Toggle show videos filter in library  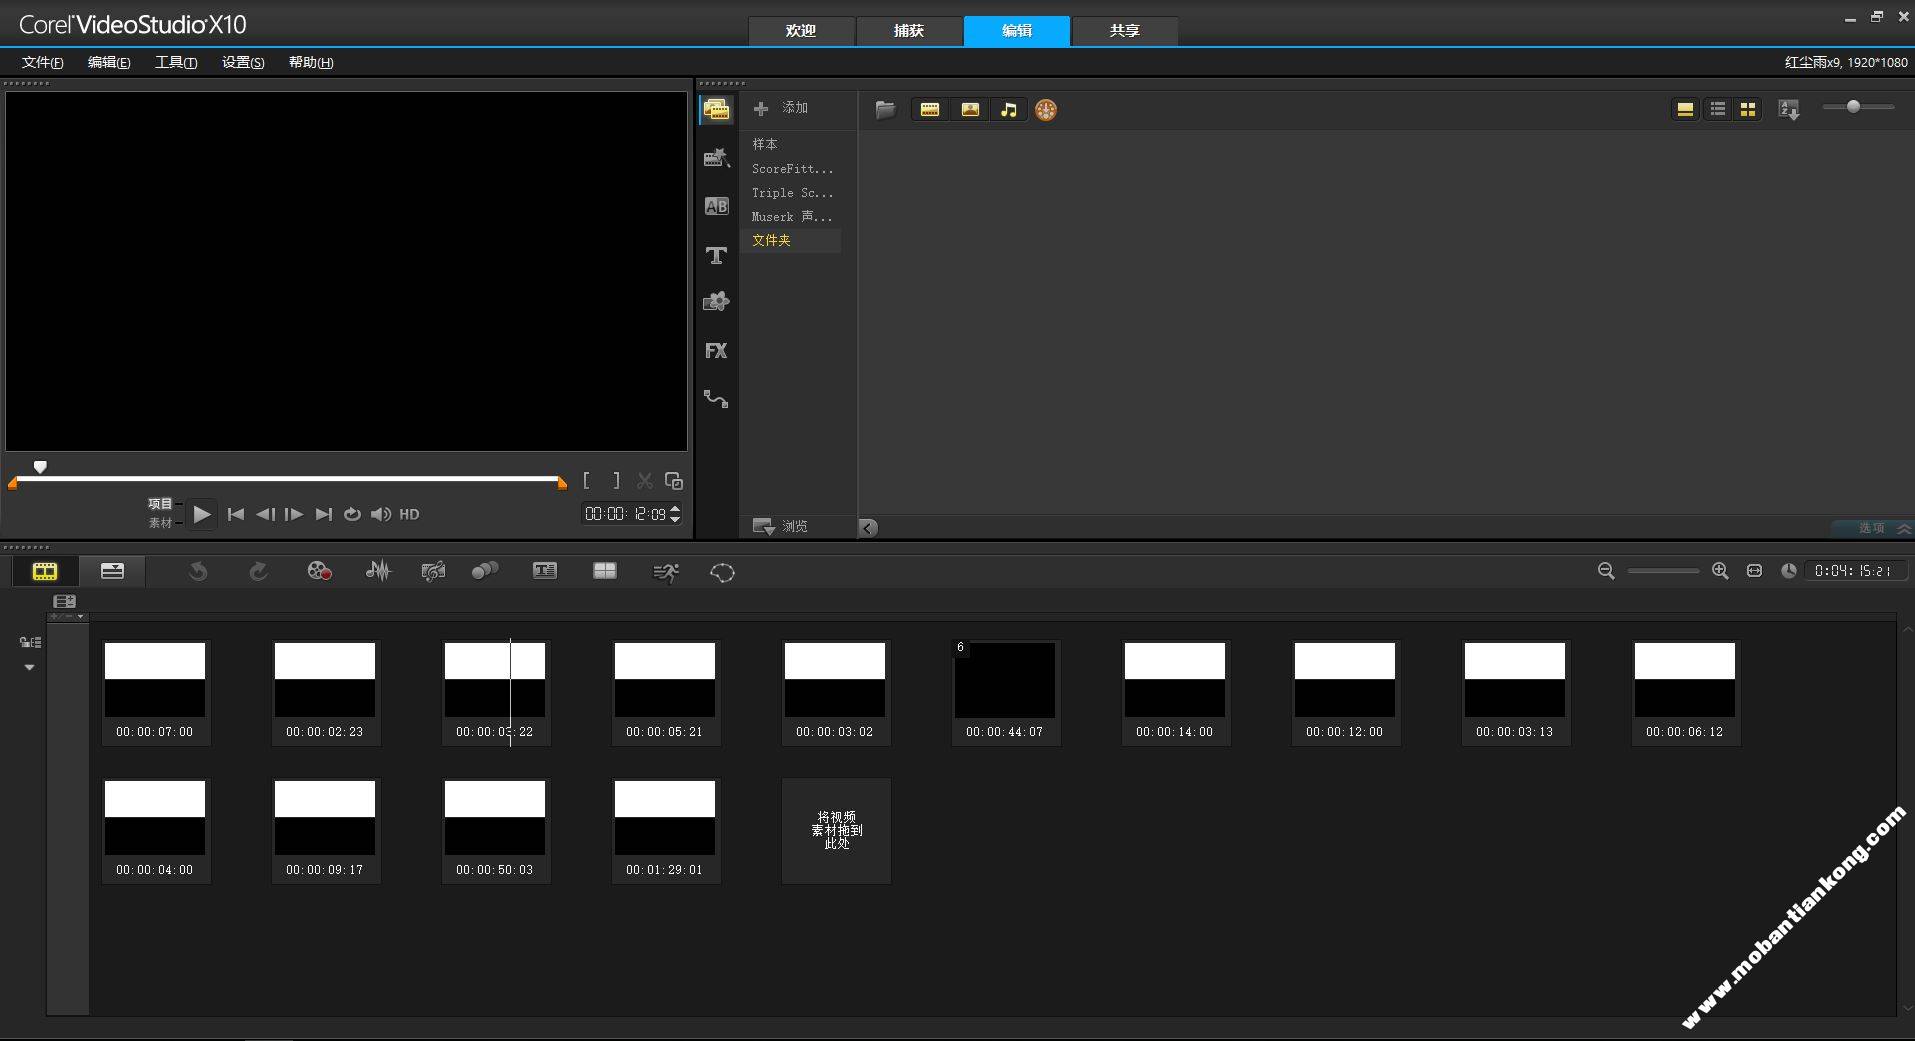coord(930,110)
